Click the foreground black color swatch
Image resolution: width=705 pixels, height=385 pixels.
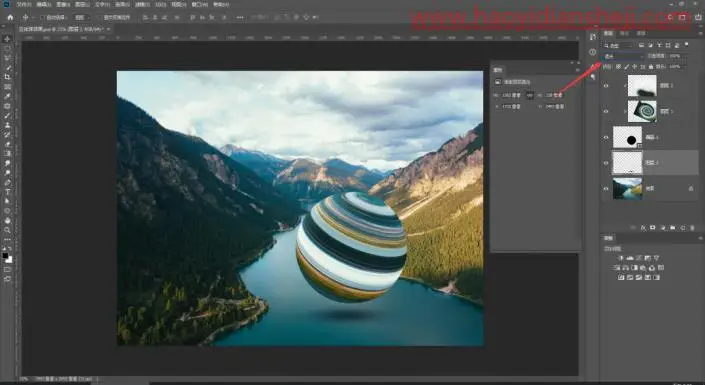click(5, 256)
